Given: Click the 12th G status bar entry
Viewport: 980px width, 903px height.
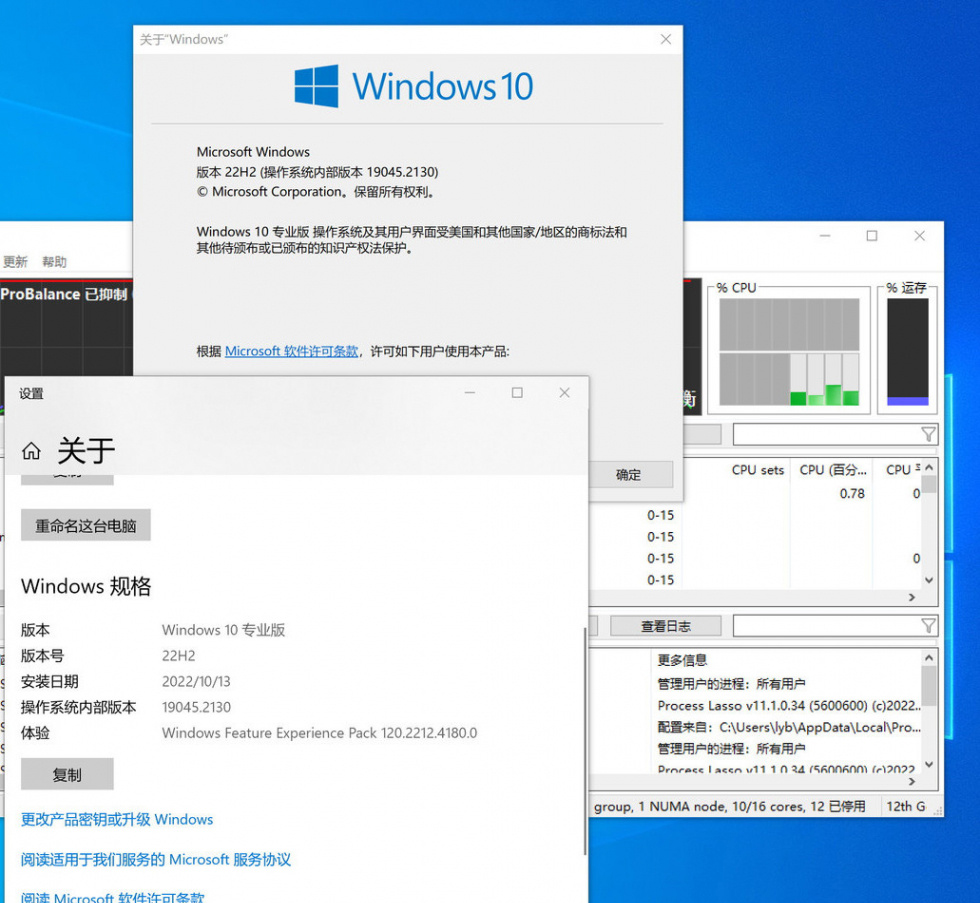Looking at the screenshot, I should pyautogui.click(x=906, y=806).
